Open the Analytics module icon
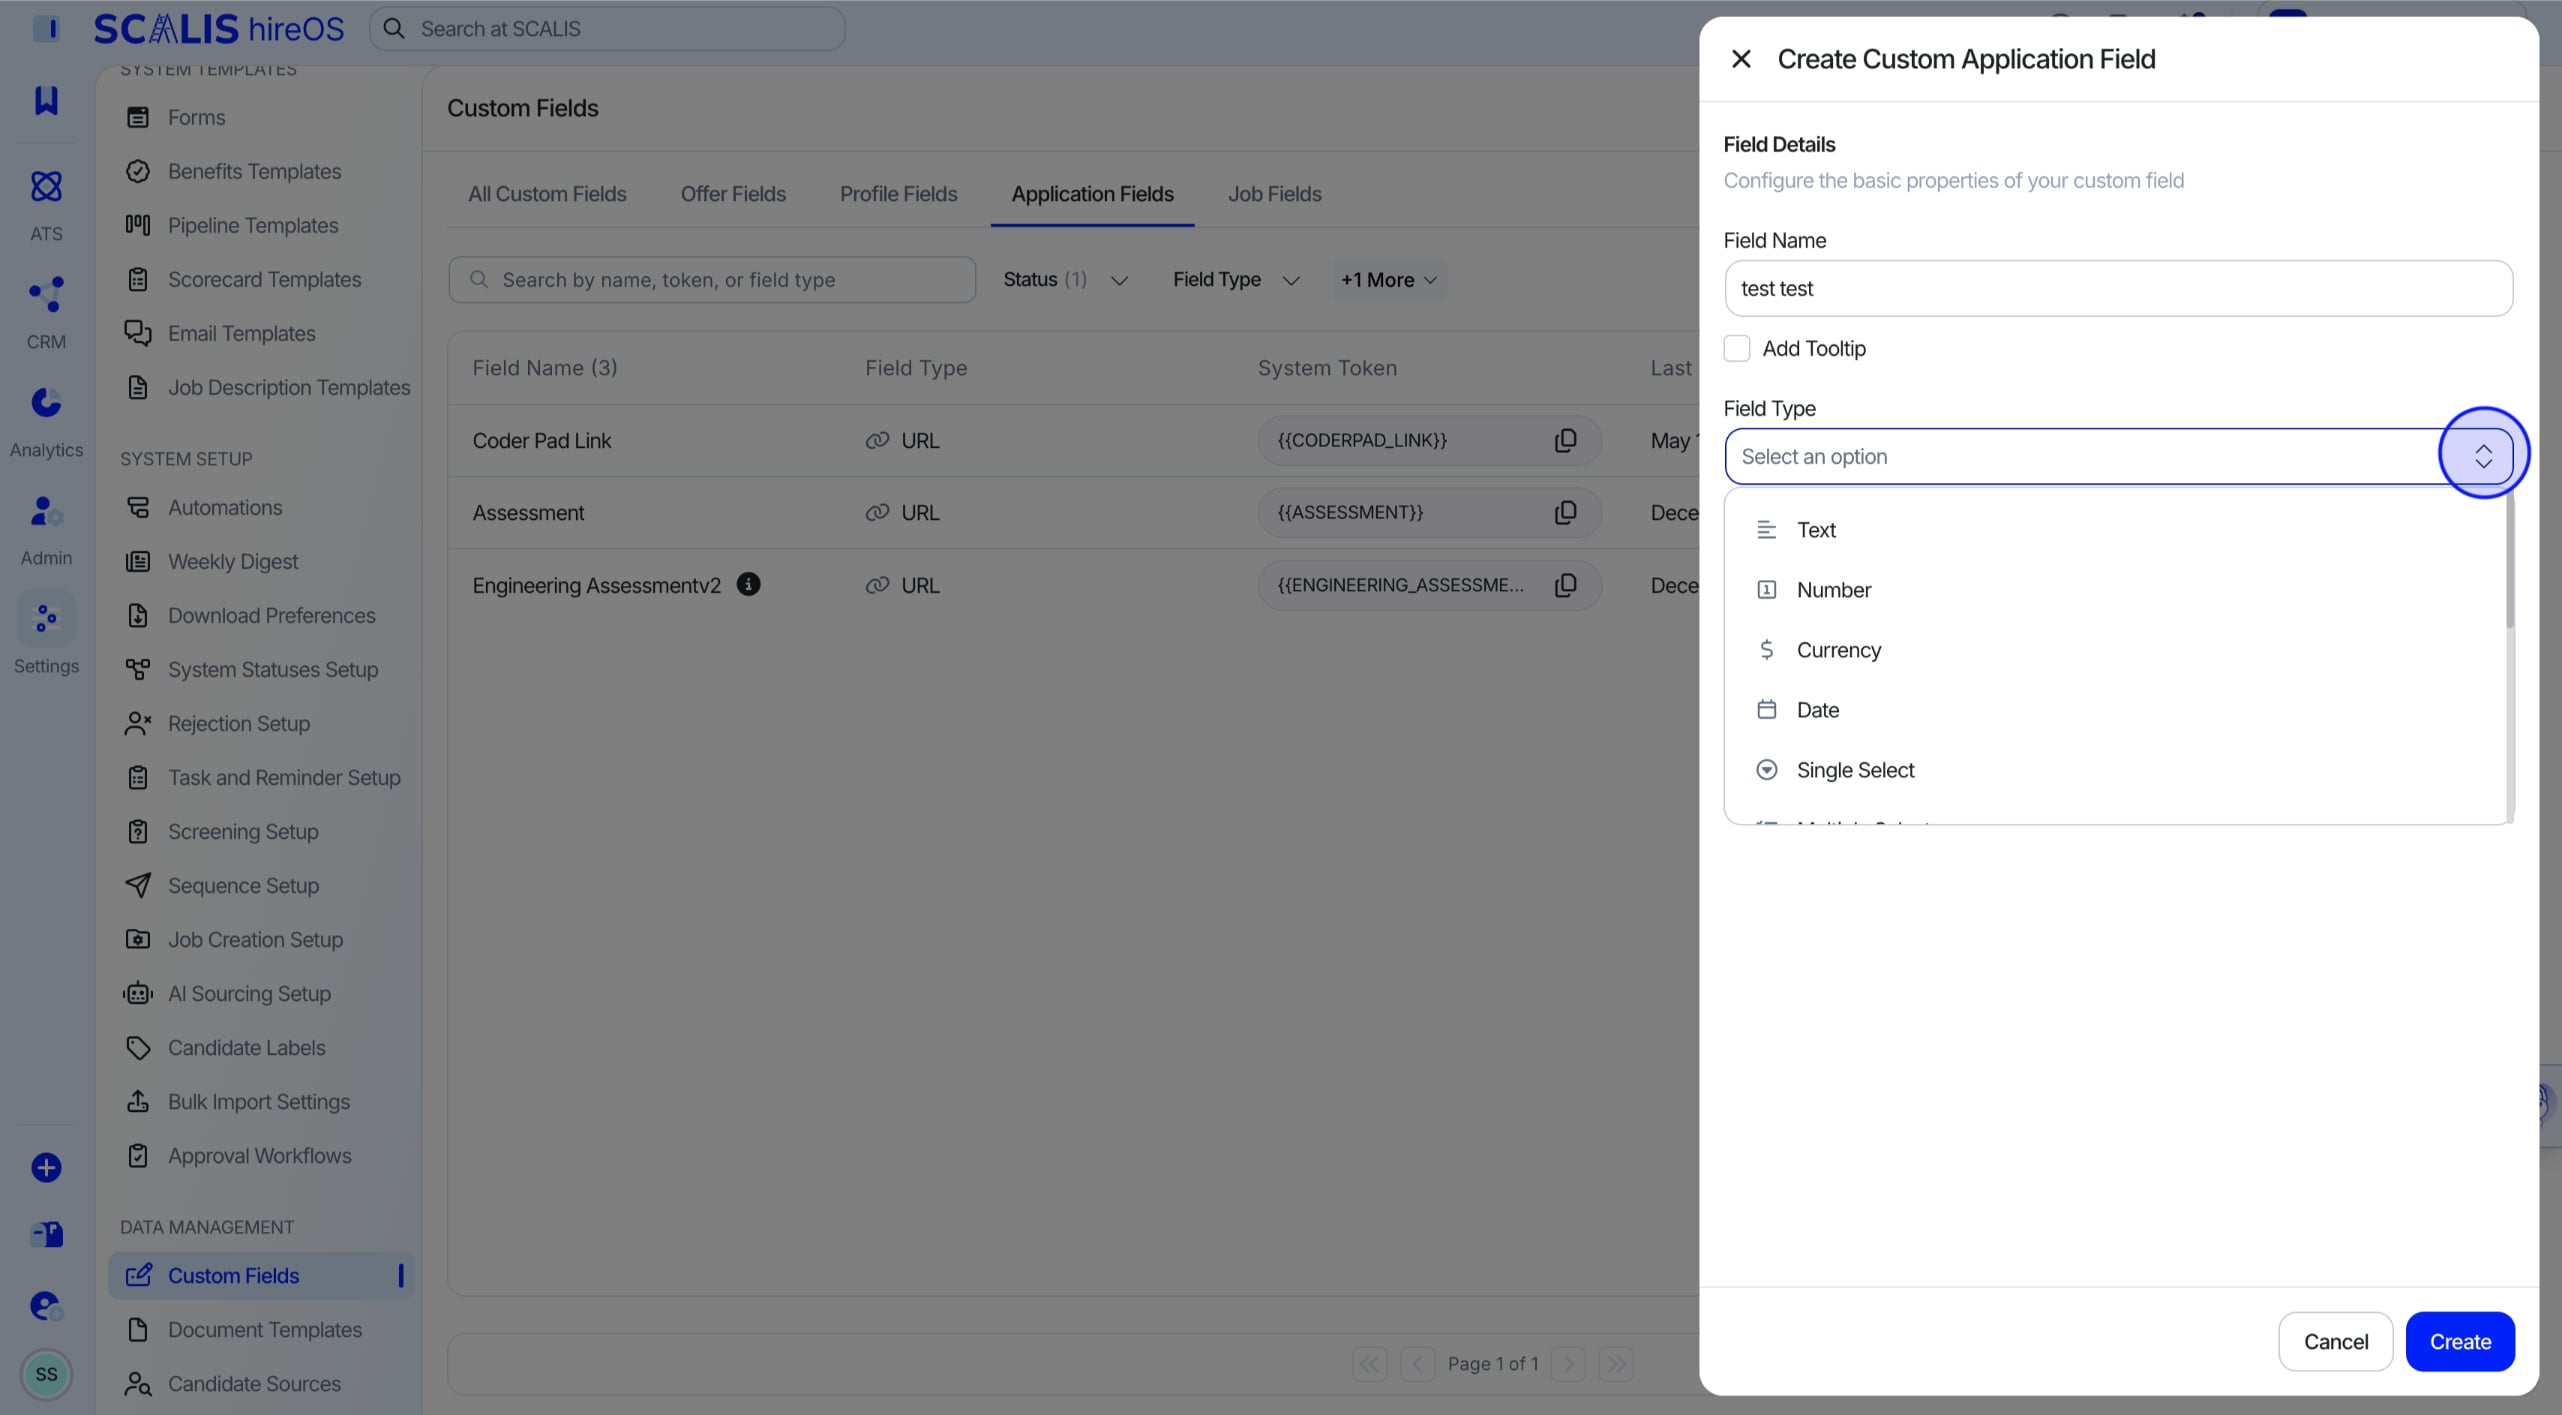Viewport: 2562px width, 1415px height. (46, 402)
